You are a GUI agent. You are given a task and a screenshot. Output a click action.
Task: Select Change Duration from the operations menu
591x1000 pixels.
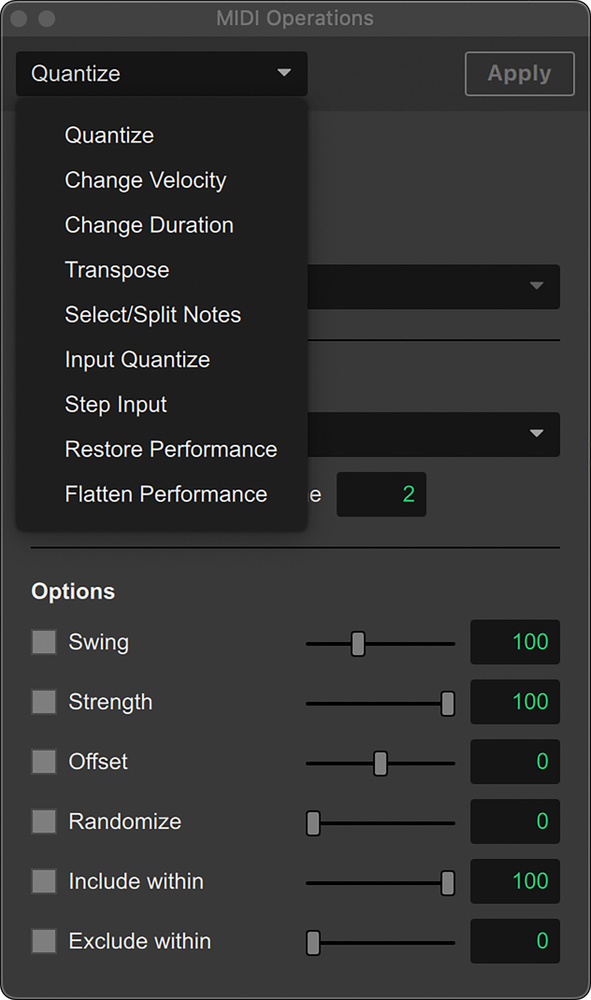point(148,225)
